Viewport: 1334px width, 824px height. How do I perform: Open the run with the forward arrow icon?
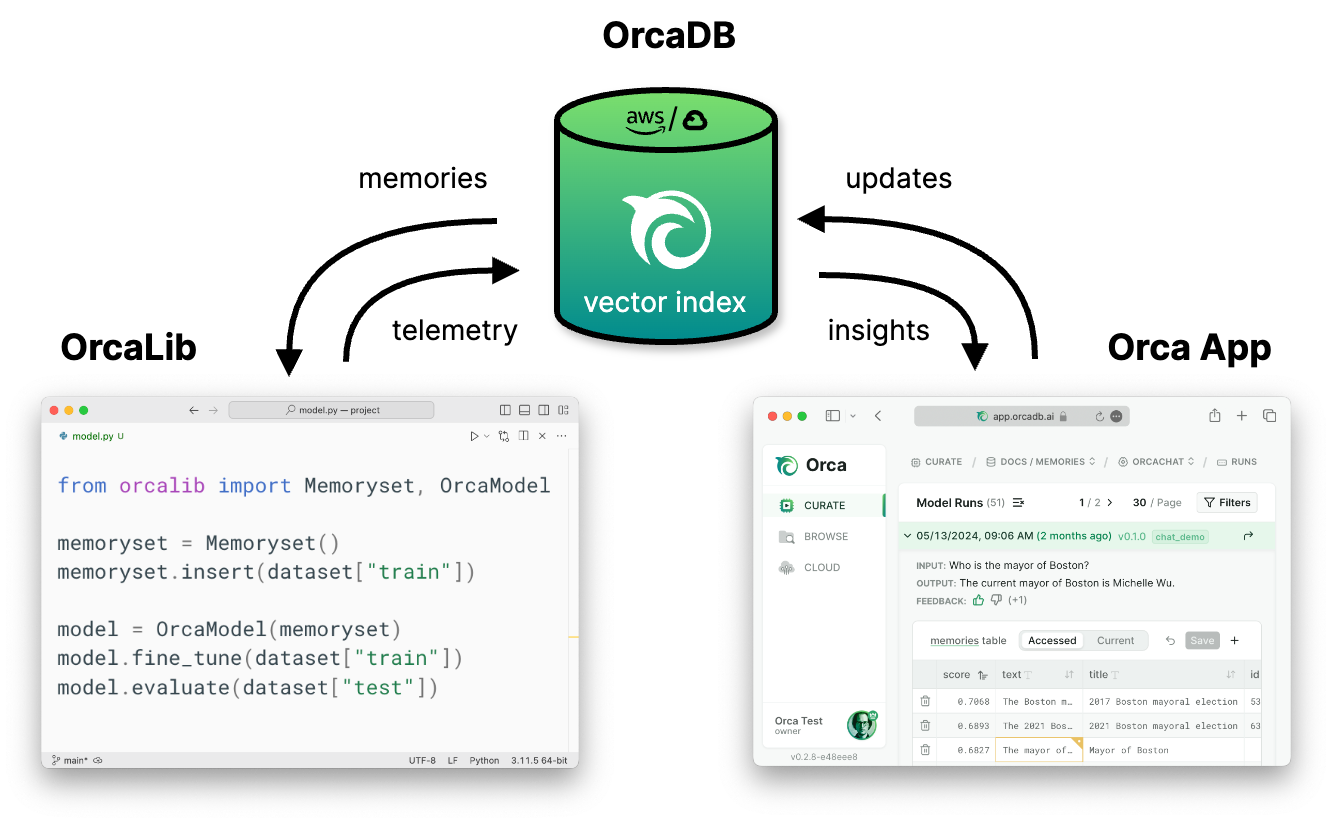(x=1248, y=536)
